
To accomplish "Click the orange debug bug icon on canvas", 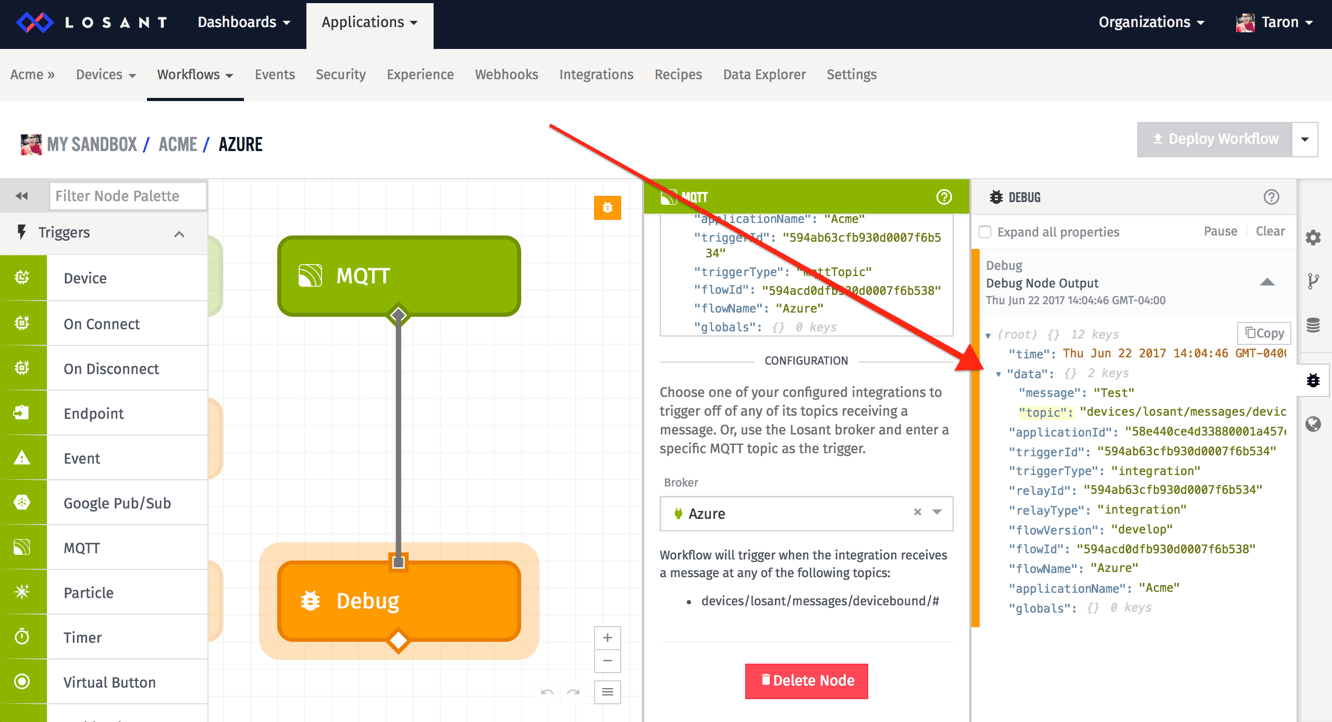I will click(x=607, y=208).
